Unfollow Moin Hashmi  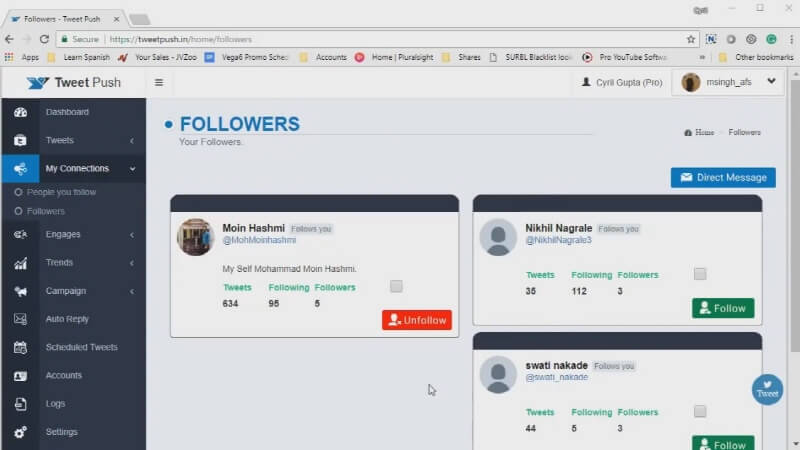click(x=416, y=320)
